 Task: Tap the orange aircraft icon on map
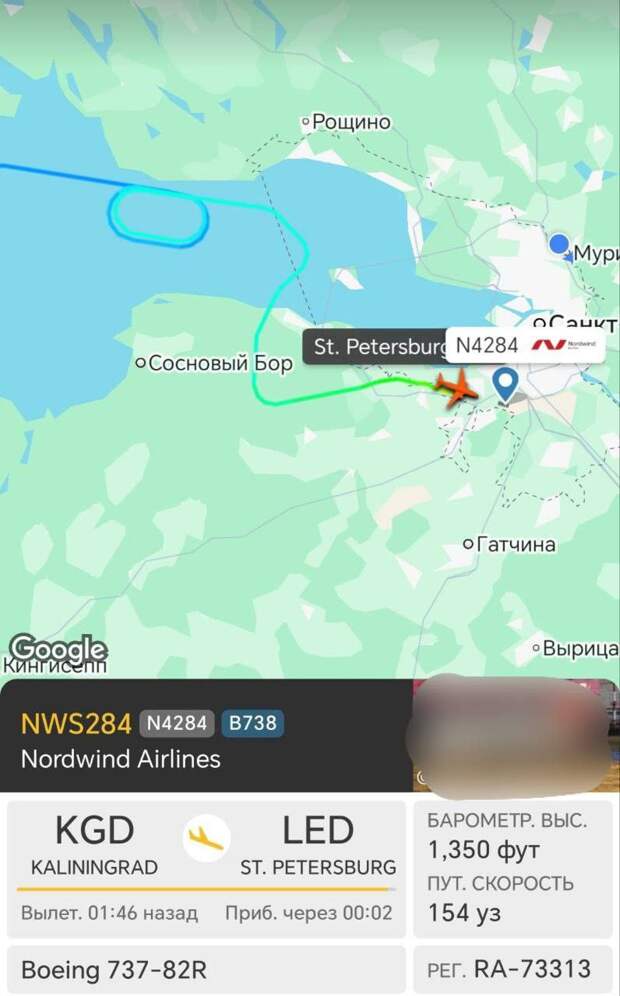coord(456,387)
